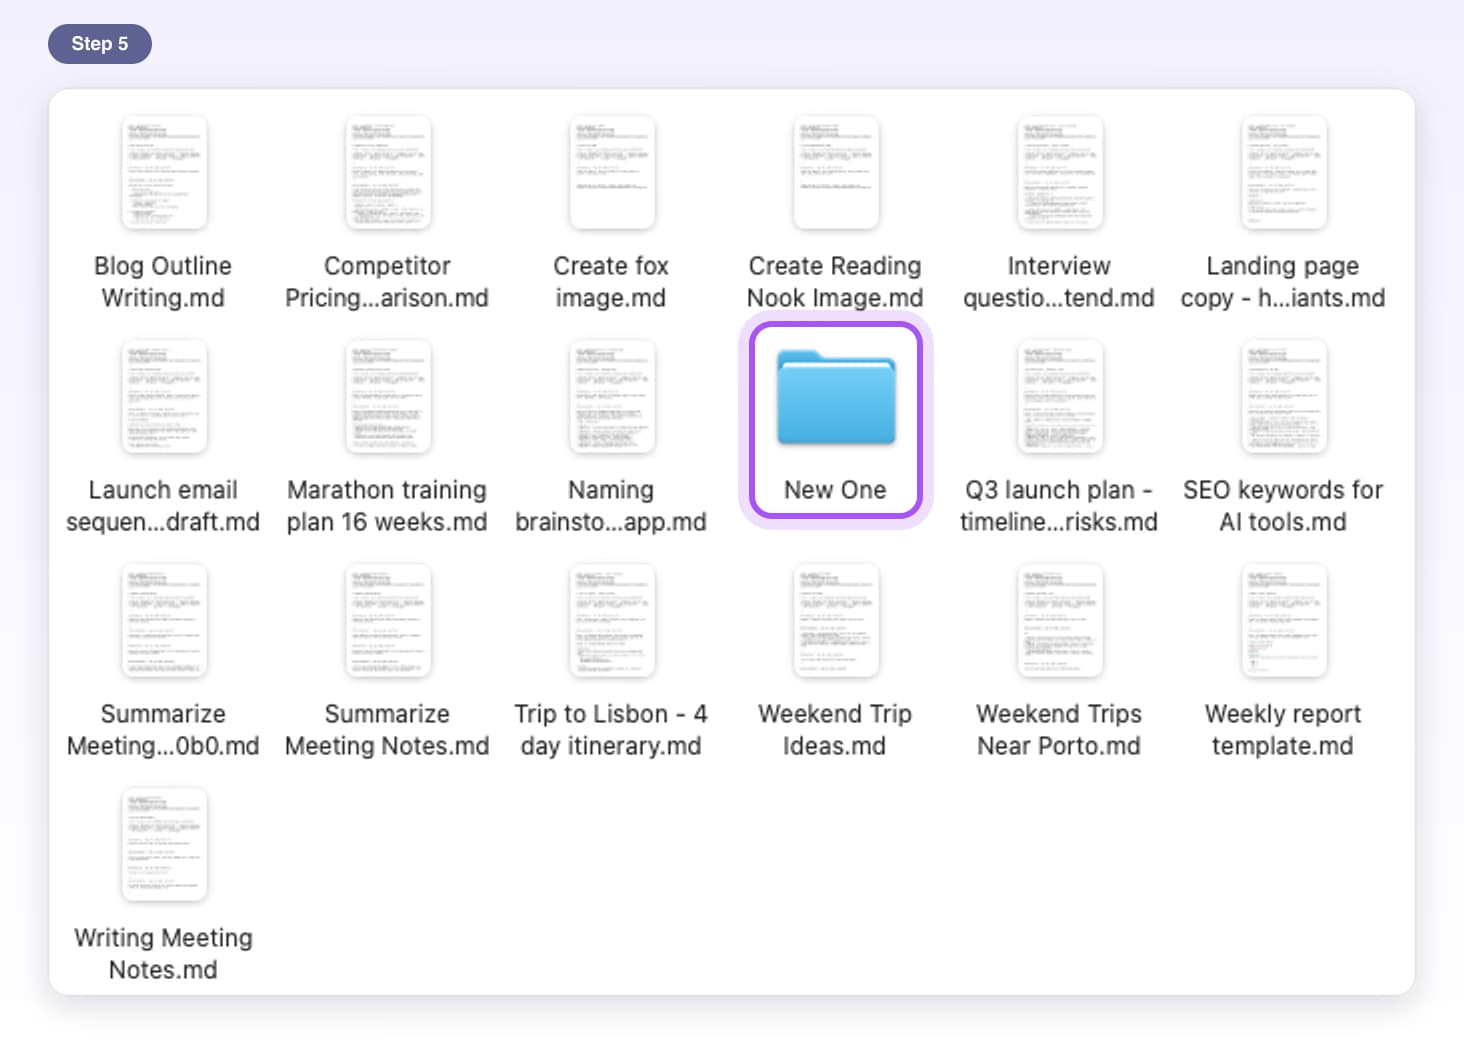Select the Q3 launch plan file icon

point(1059,397)
